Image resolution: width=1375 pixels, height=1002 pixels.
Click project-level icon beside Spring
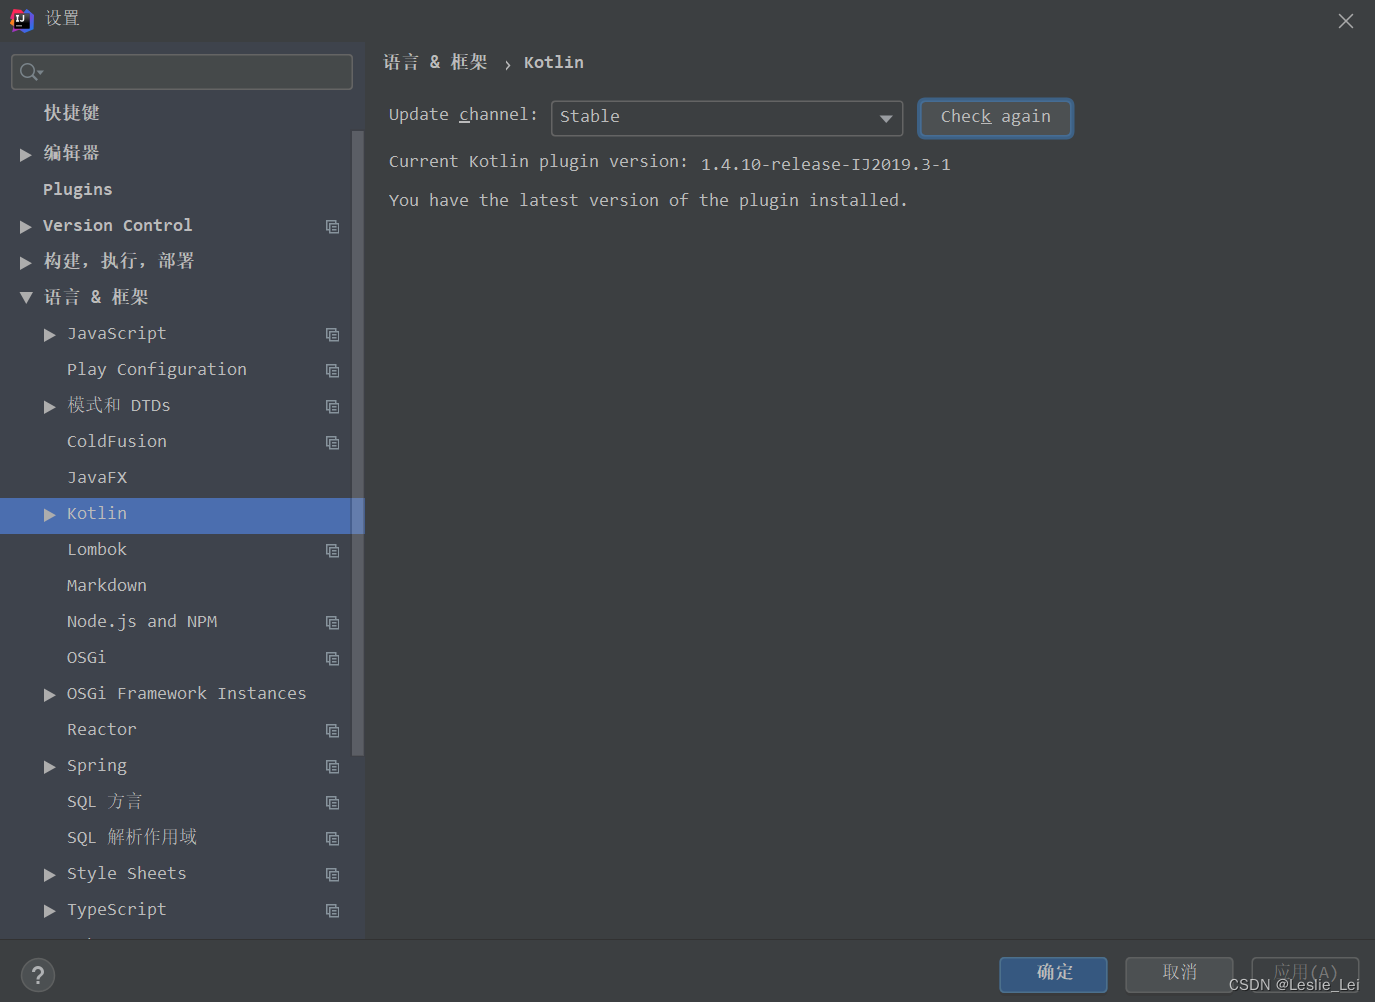tap(333, 767)
